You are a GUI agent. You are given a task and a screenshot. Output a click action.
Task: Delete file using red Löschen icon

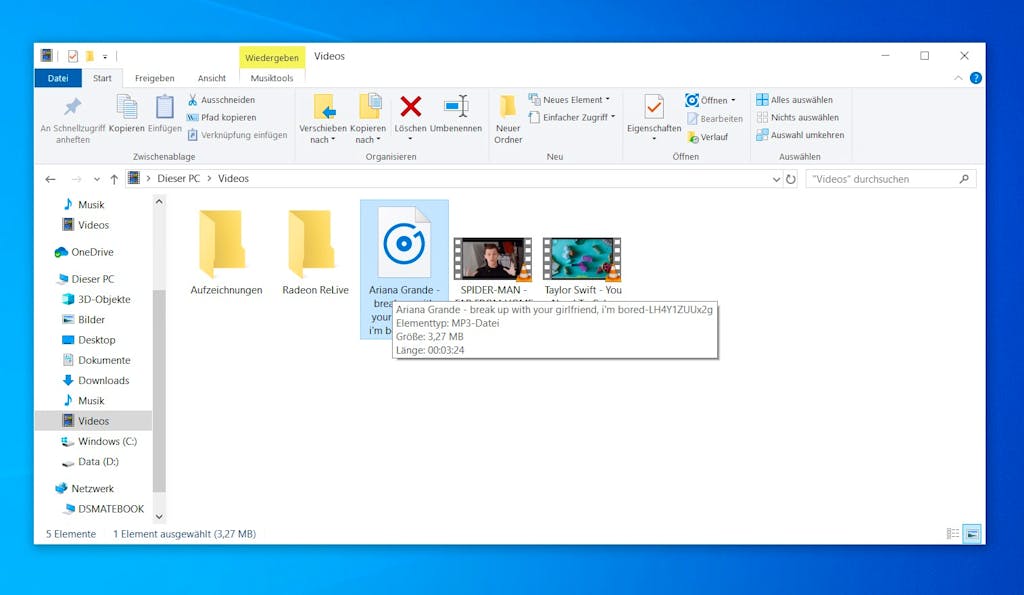[x=411, y=106]
